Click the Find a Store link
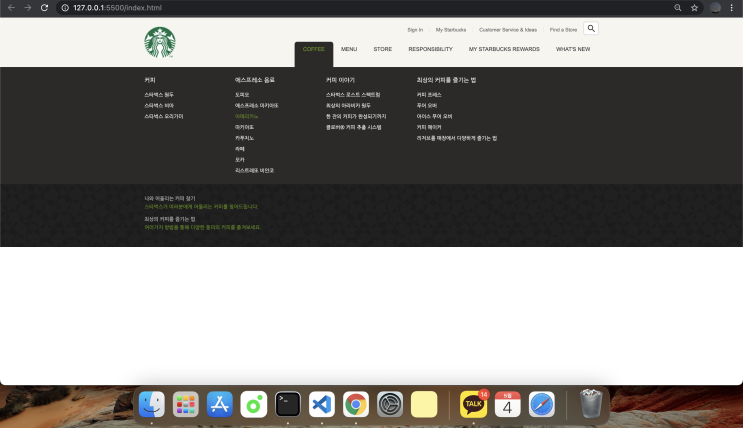 [563, 30]
